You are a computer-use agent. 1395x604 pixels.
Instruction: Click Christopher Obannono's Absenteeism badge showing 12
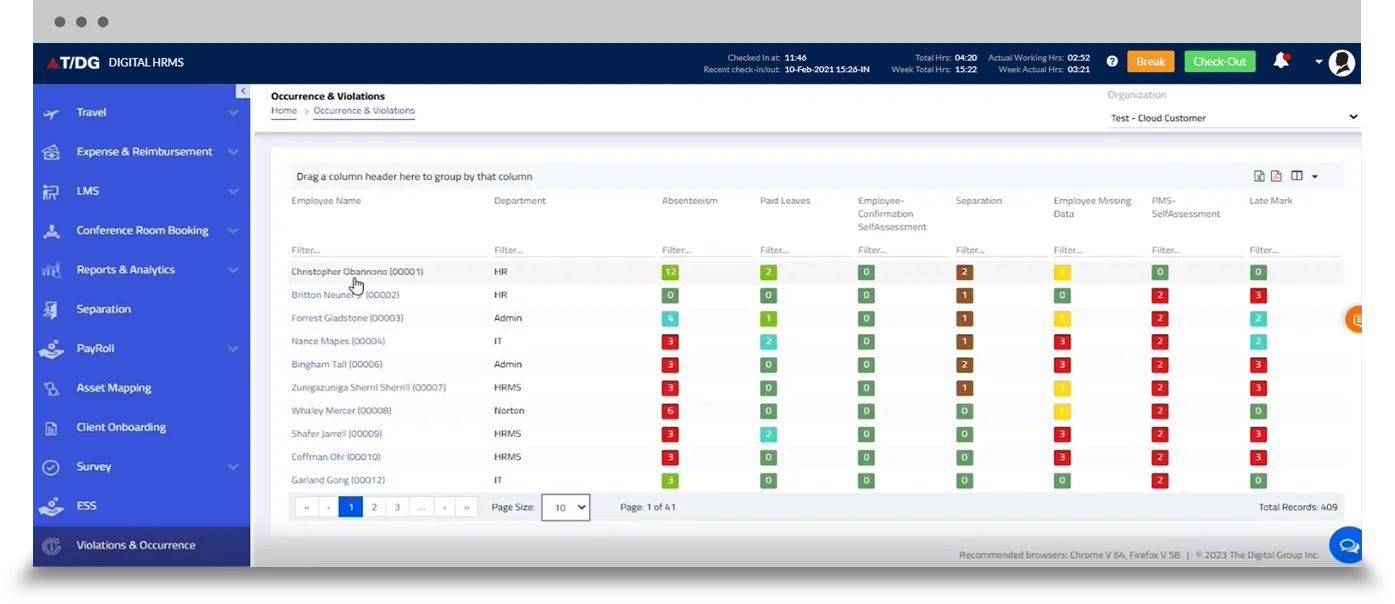tap(670, 272)
